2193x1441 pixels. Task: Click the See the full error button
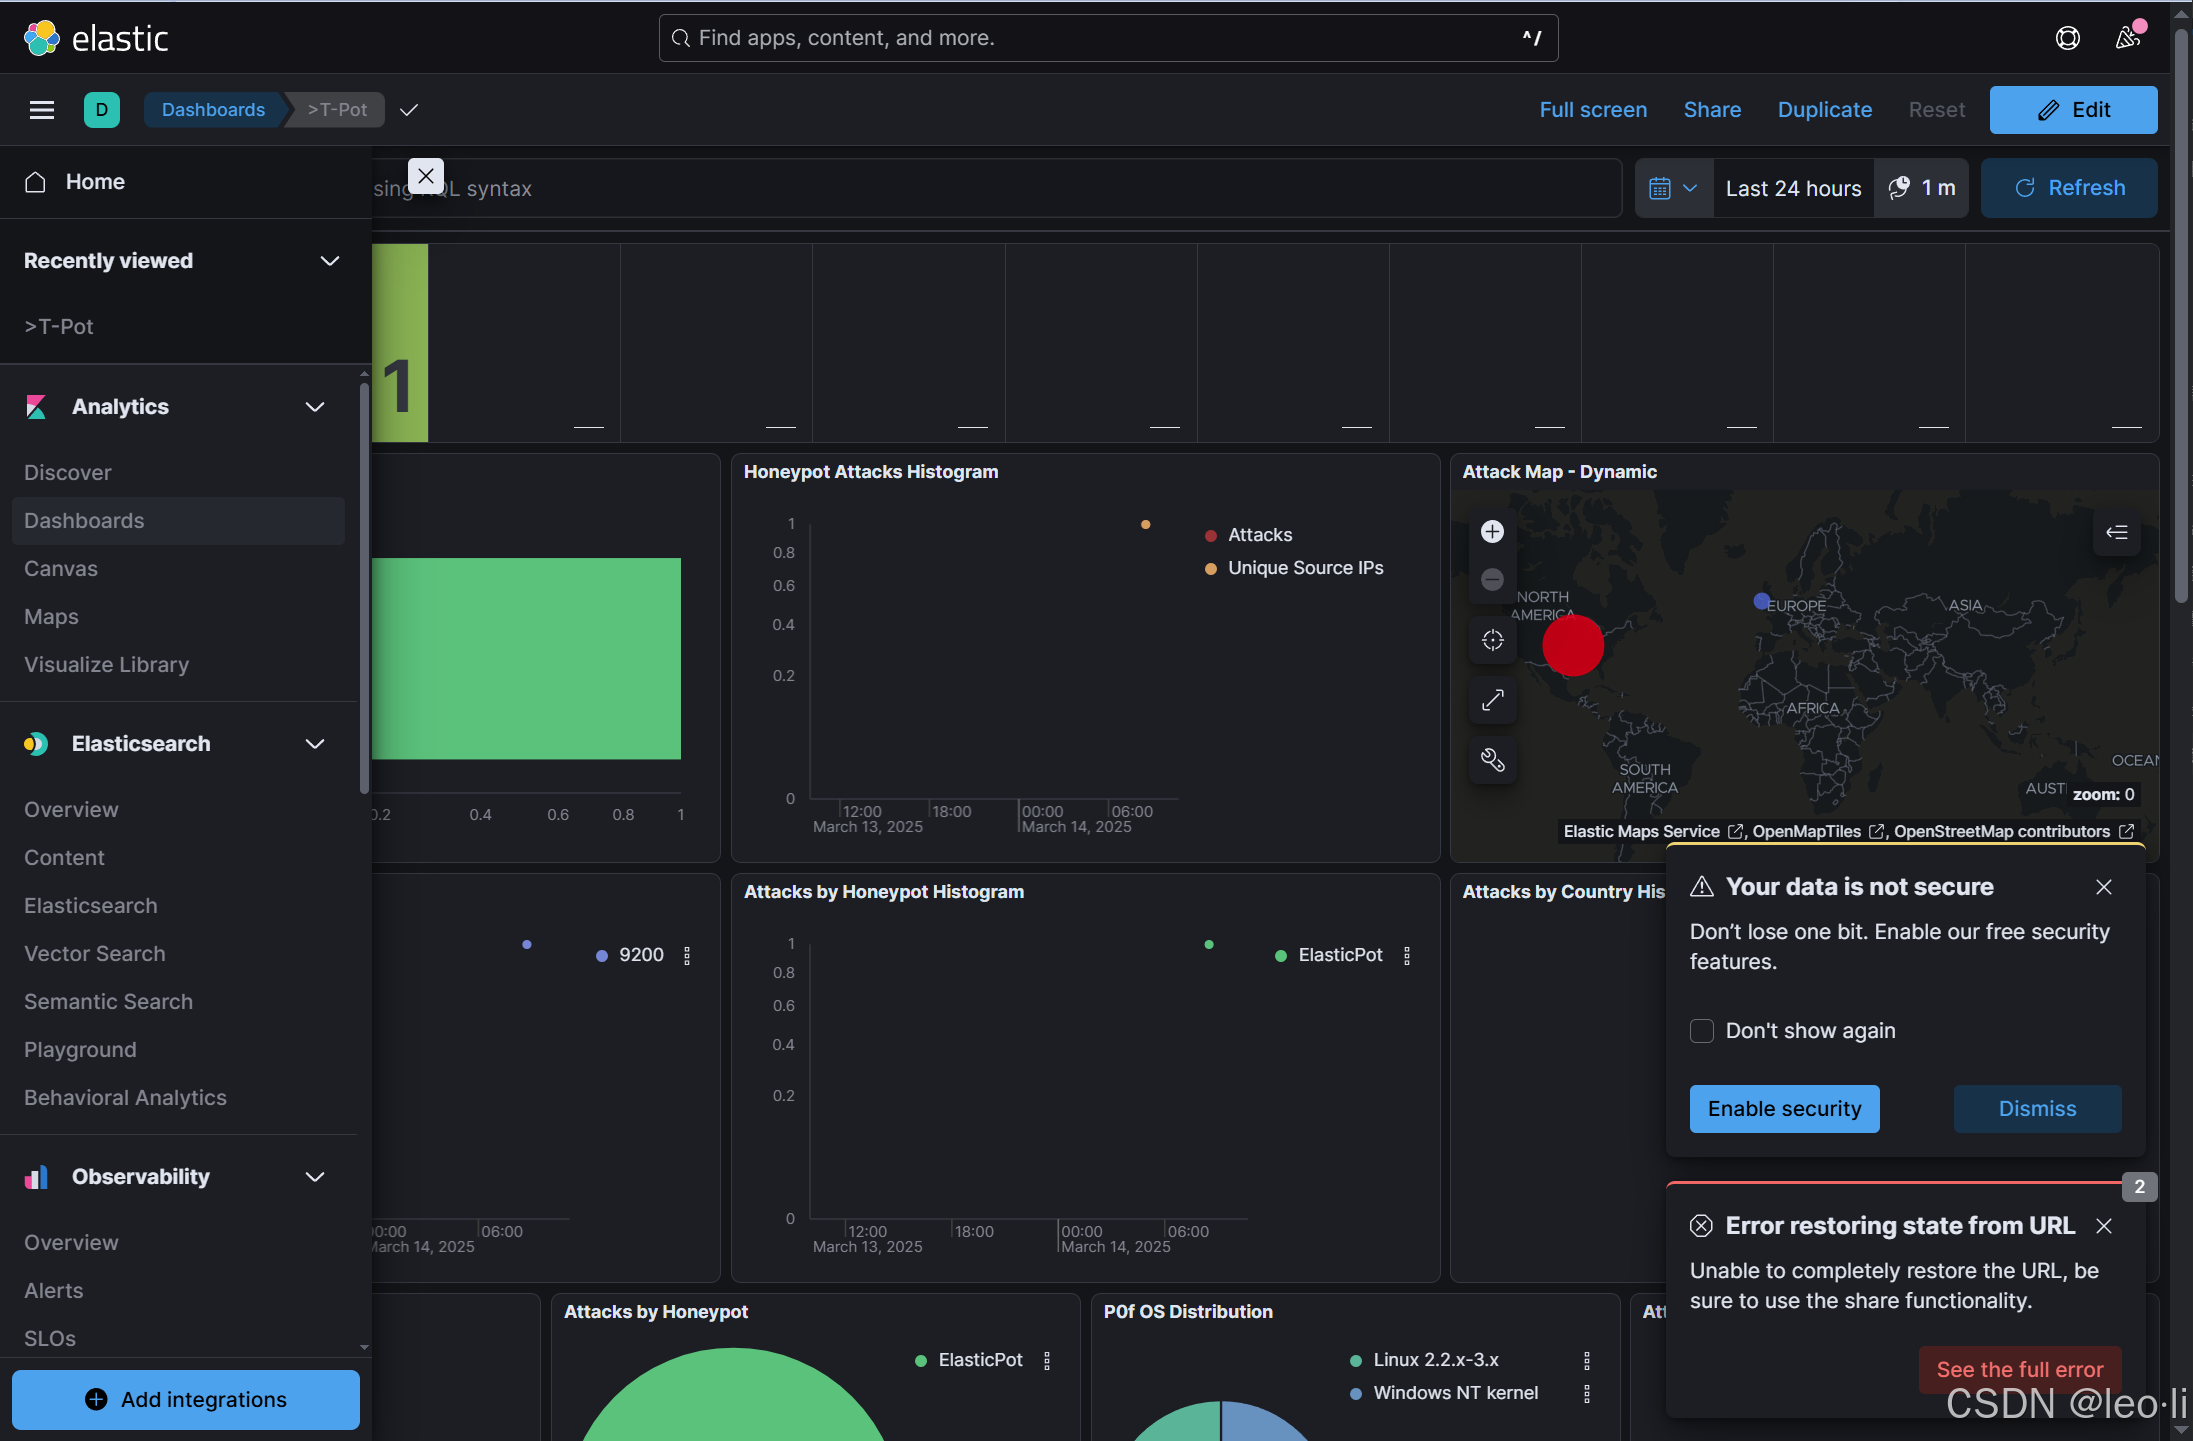[2019, 1369]
